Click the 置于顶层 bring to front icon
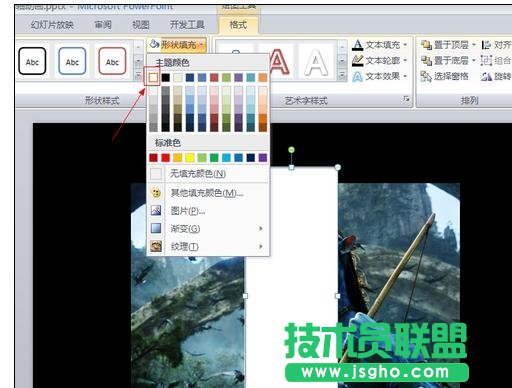 pos(426,44)
